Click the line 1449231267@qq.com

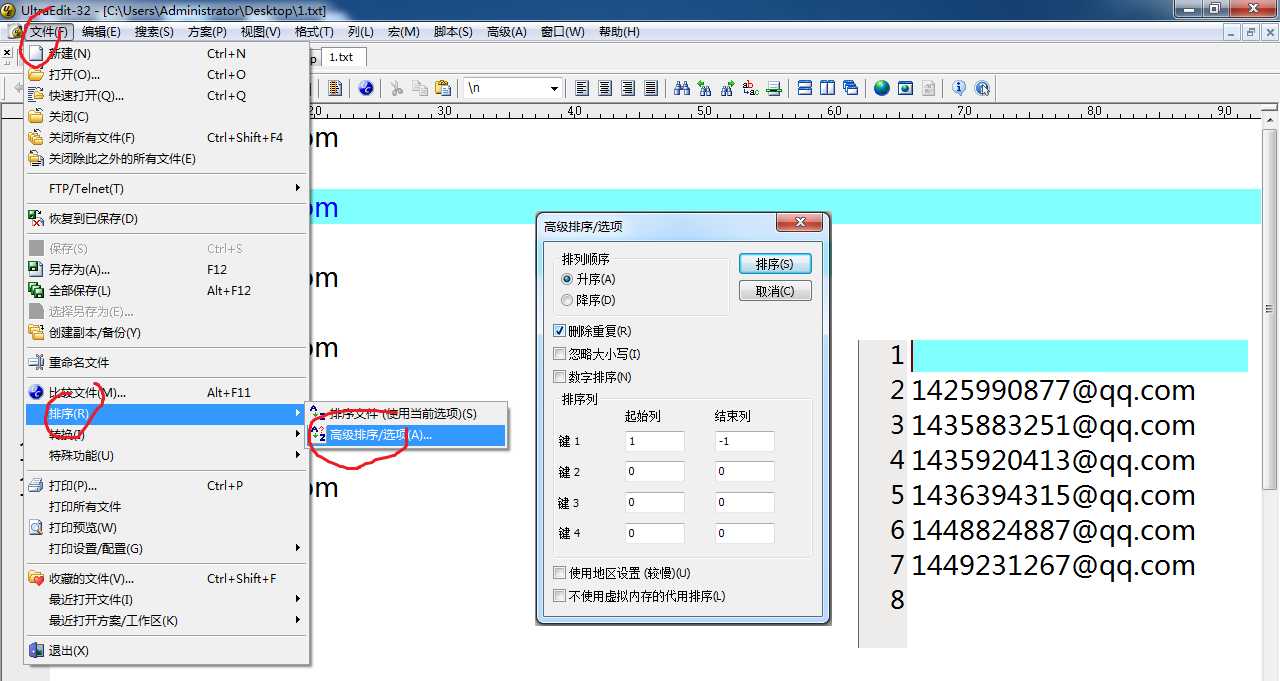coord(1053,565)
